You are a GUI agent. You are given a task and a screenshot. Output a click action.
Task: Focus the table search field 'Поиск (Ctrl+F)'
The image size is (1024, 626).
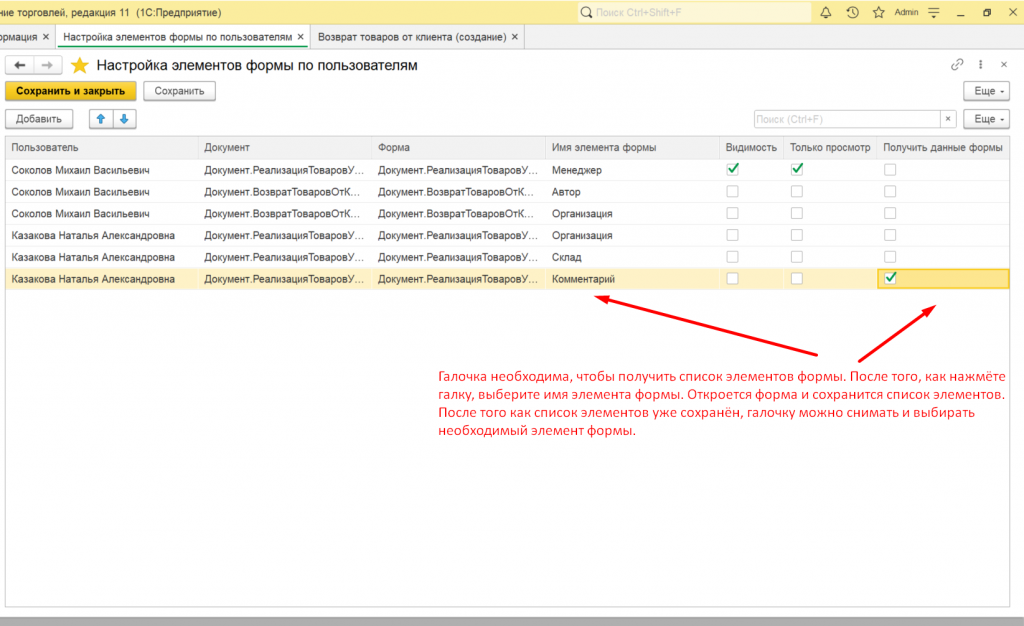pos(846,119)
